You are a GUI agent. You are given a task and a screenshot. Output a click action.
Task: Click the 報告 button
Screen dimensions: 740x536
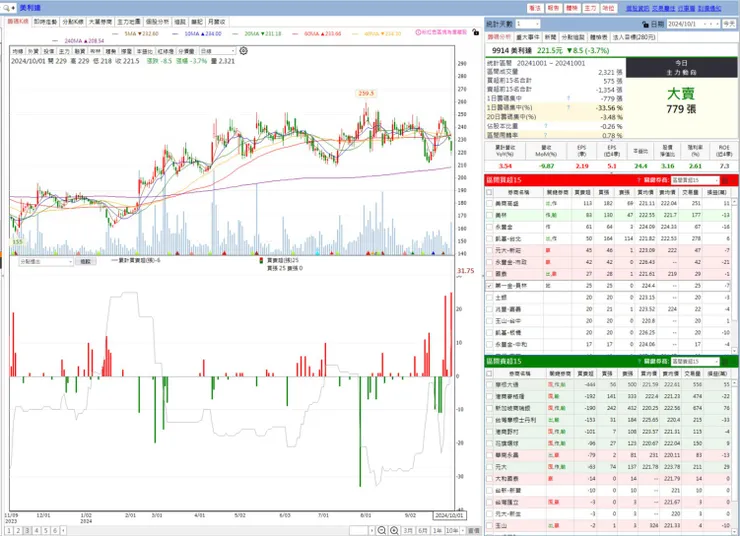click(x=553, y=8)
